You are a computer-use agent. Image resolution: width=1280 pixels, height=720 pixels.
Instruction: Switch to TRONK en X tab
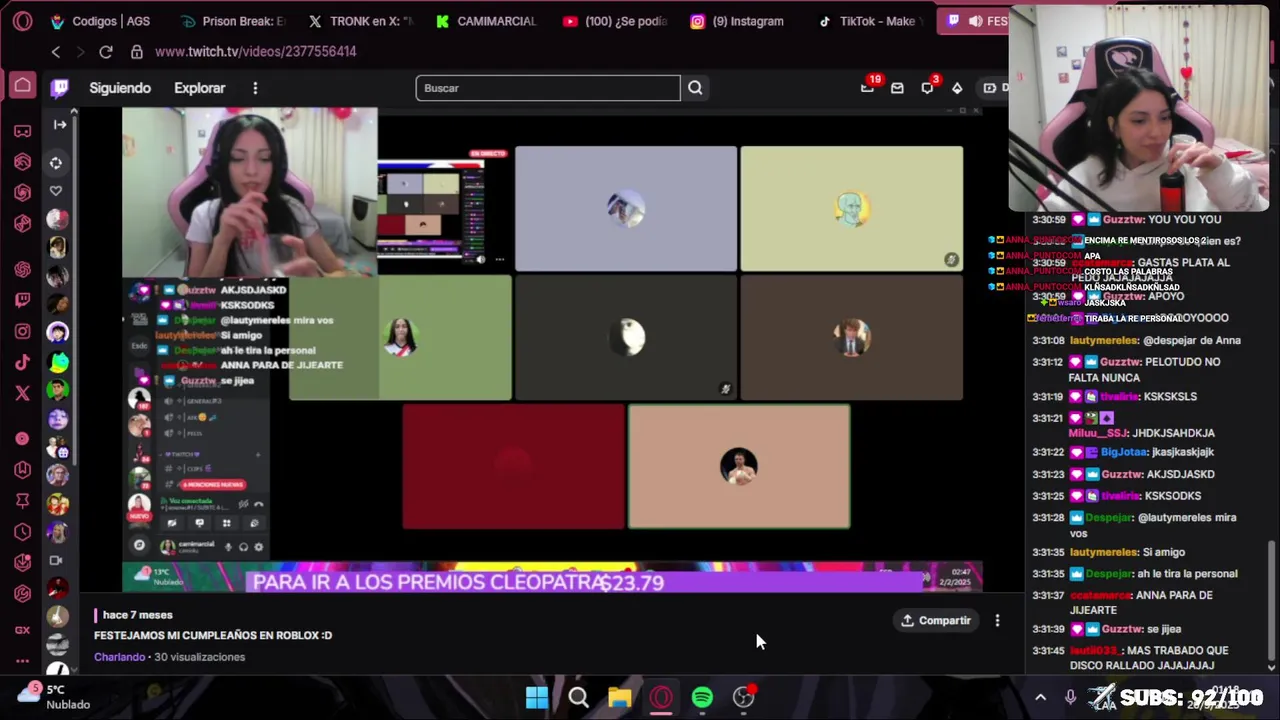point(362,21)
